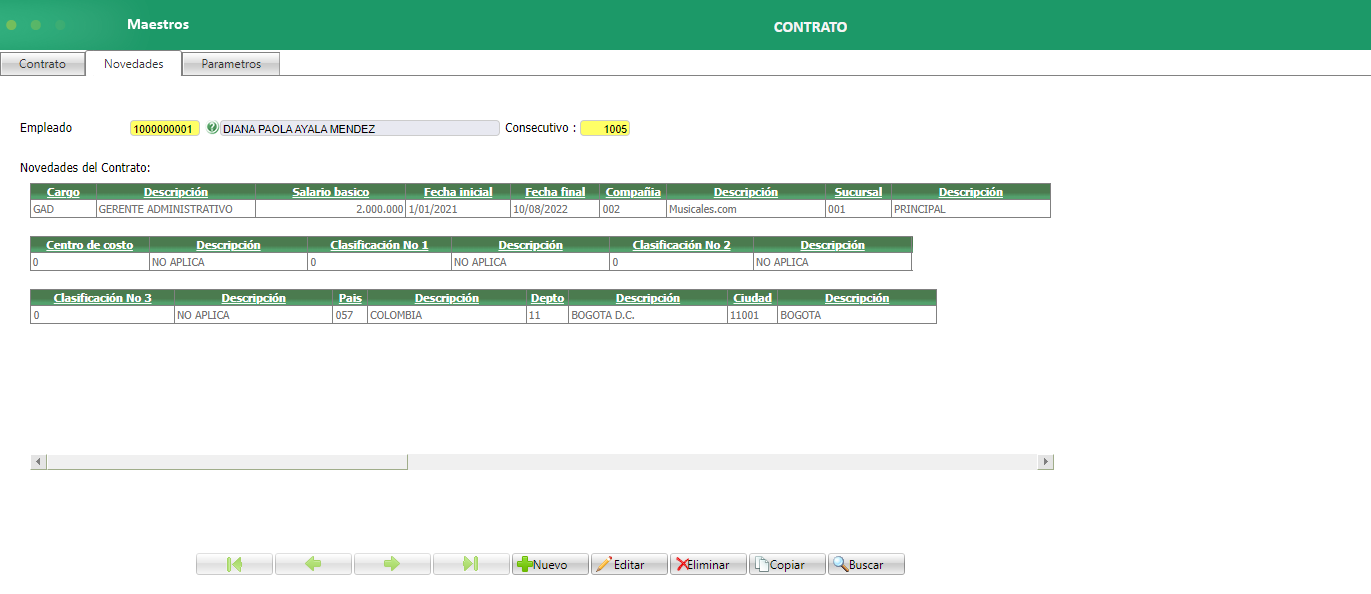
Task: Click the Editar button
Action: (x=629, y=564)
